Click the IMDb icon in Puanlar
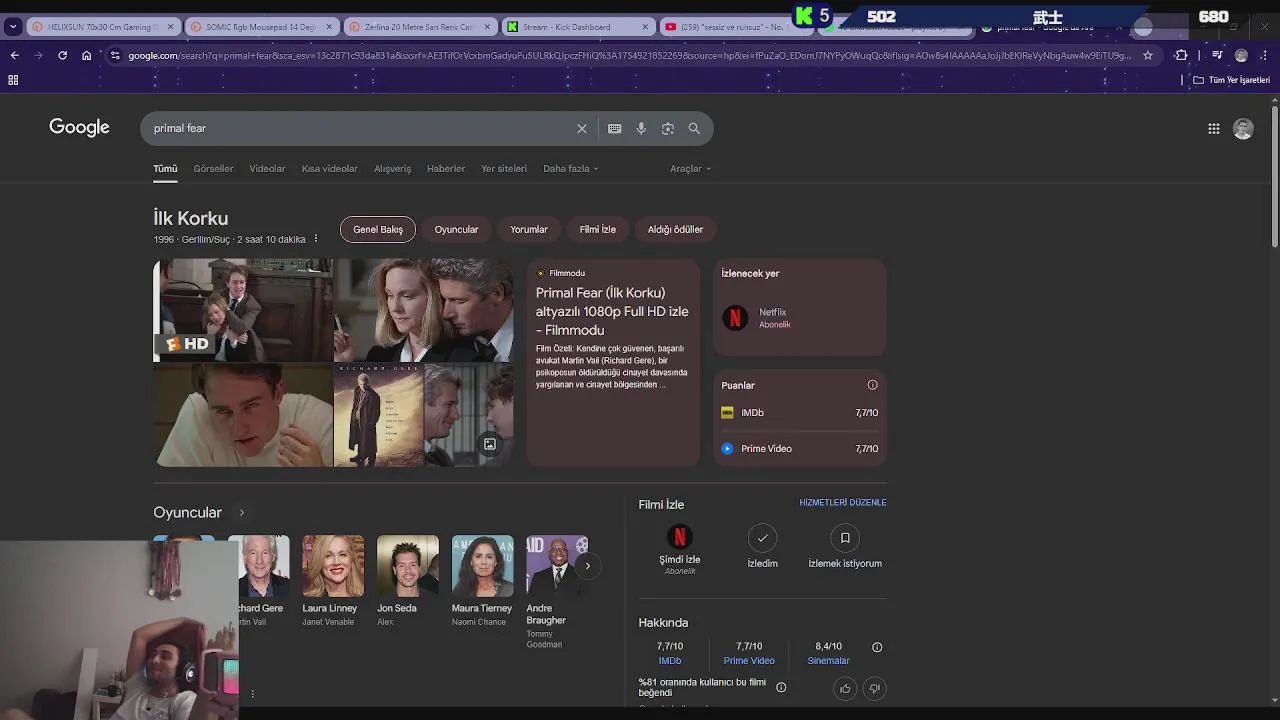The height and width of the screenshot is (720, 1280). (x=727, y=412)
